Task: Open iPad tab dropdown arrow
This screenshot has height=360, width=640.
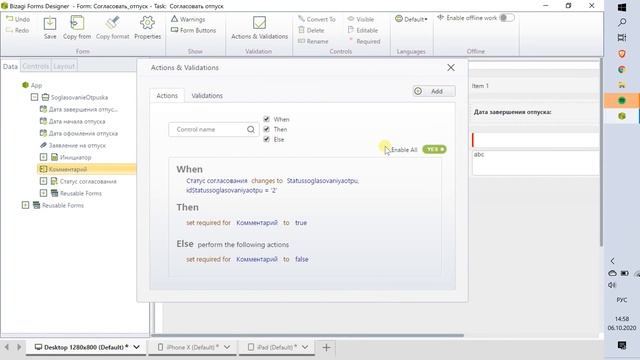Action: (305, 347)
